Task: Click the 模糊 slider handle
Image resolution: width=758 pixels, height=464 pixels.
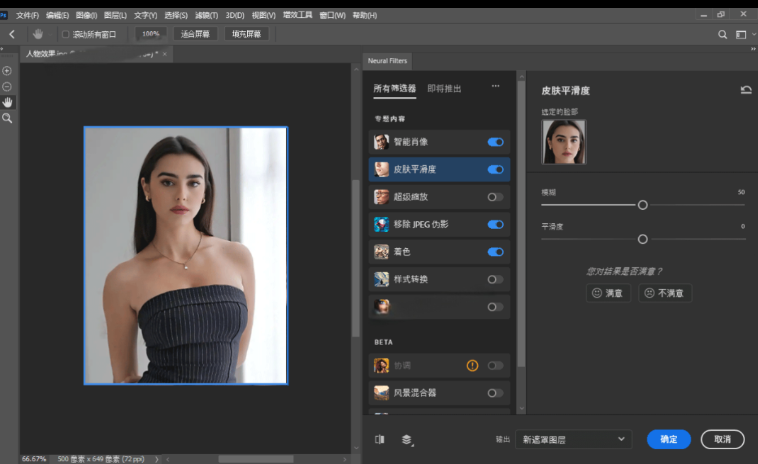Action: [x=643, y=205]
